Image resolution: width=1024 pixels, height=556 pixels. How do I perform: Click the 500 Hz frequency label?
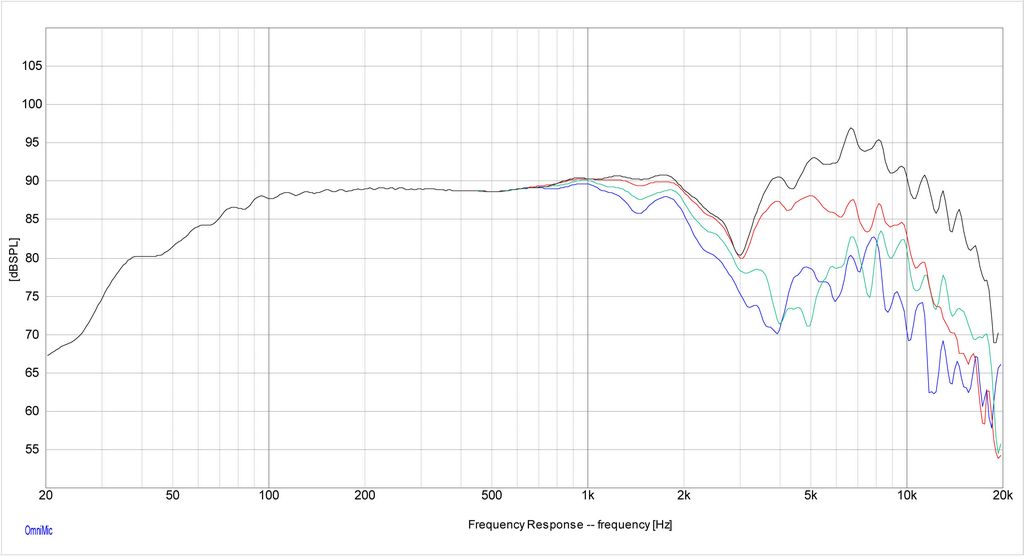point(492,495)
